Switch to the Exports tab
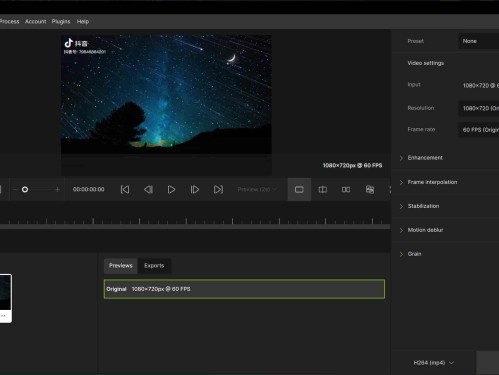 click(154, 266)
